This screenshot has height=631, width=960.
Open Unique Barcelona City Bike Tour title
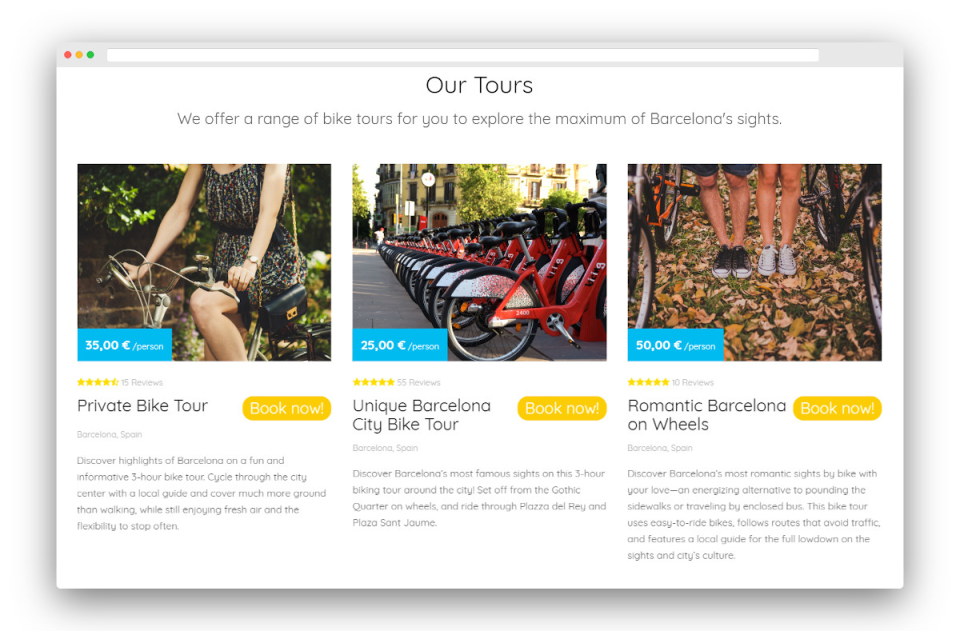pyautogui.click(x=422, y=415)
